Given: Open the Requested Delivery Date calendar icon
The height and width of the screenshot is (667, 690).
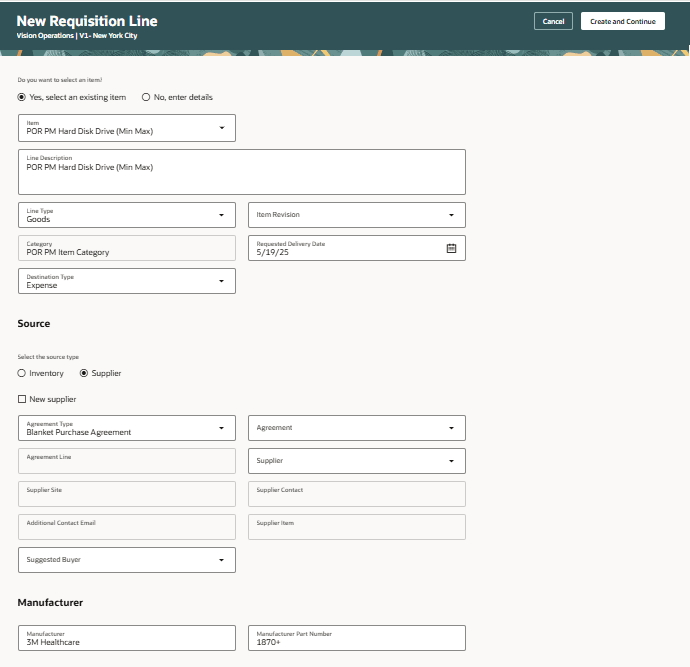Looking at the screenshot, I should 451,248.
